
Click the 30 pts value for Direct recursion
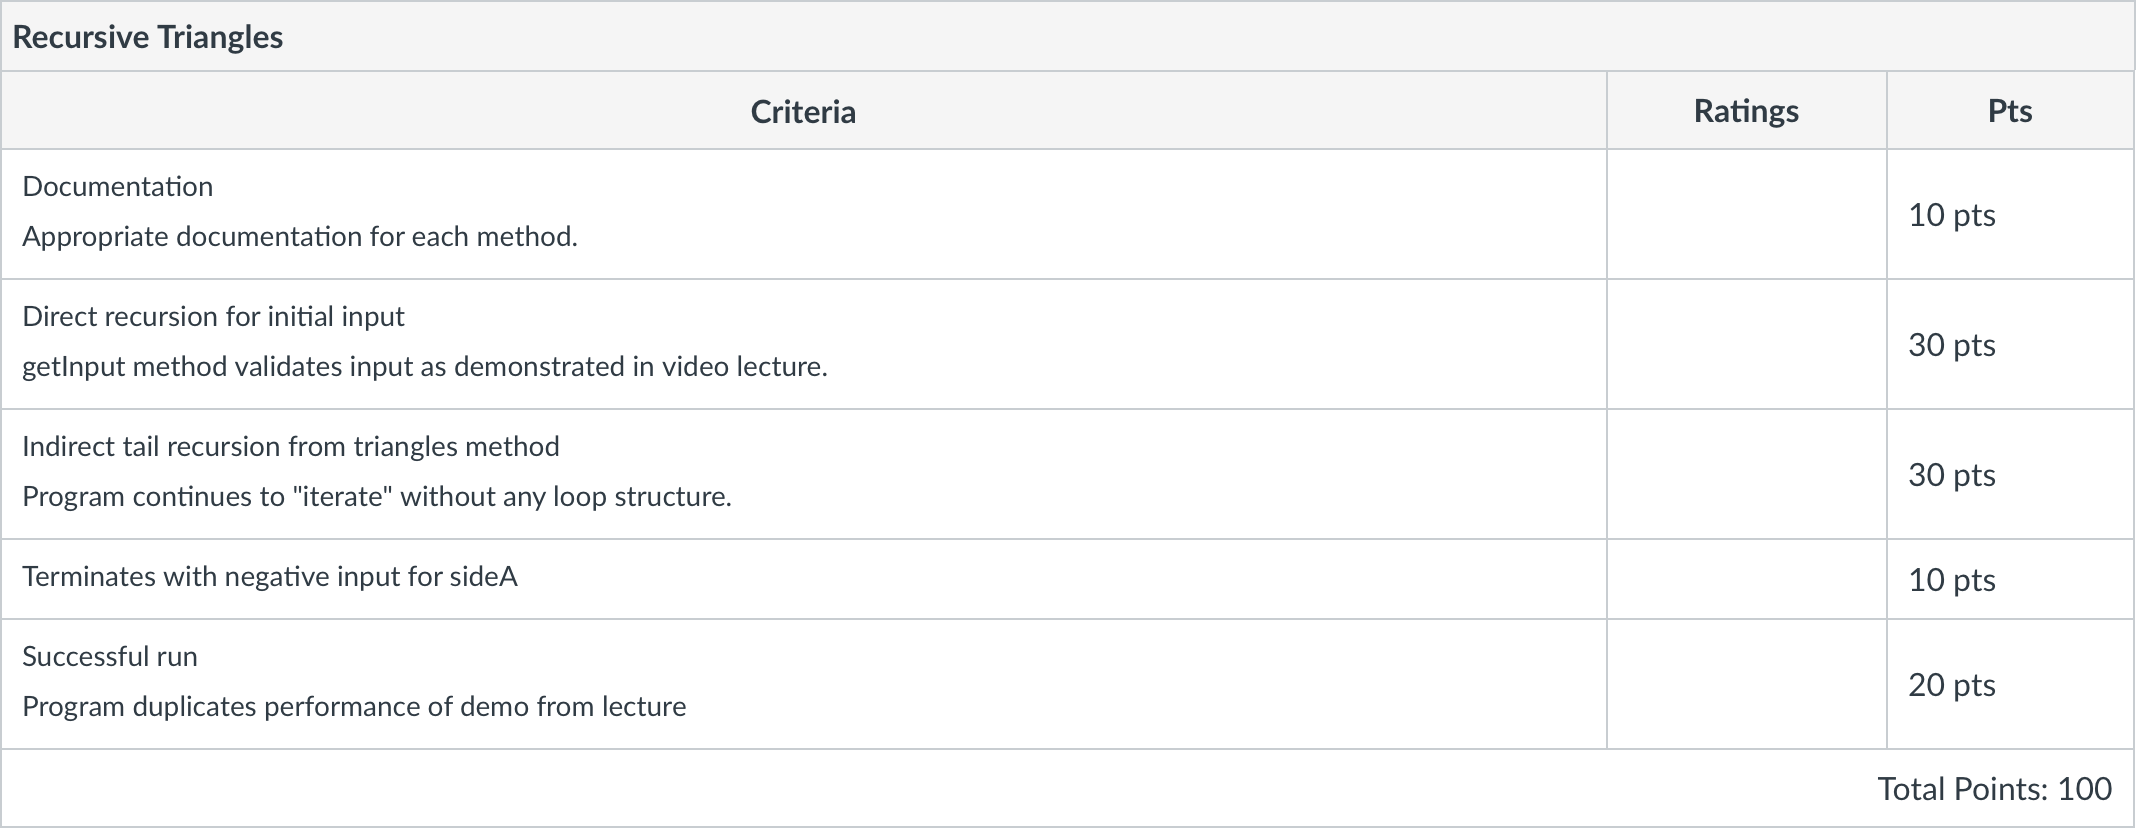click(x=1951, y=345)
